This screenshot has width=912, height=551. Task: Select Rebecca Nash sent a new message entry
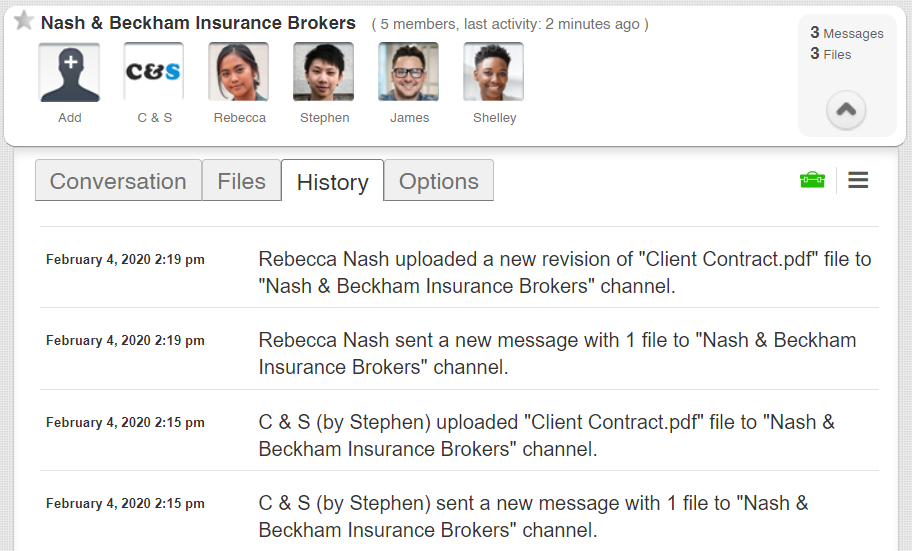click(x=557, y=353)
